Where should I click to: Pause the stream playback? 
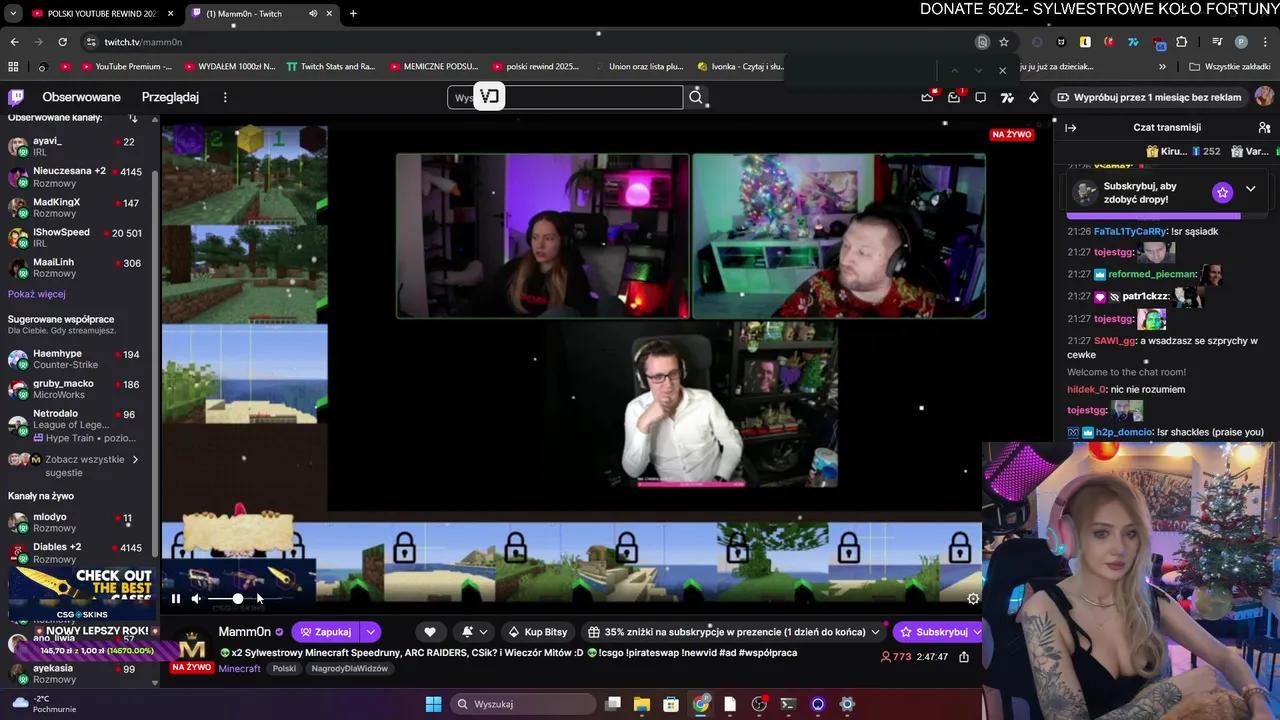(175, 599)
